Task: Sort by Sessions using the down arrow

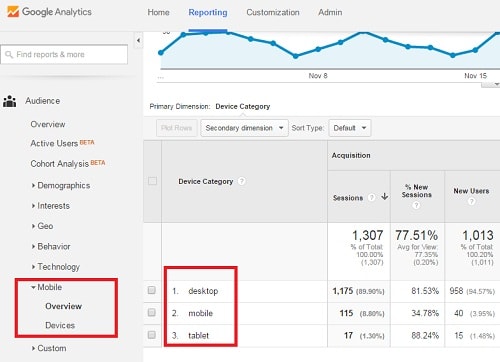Action: (385, 197)
